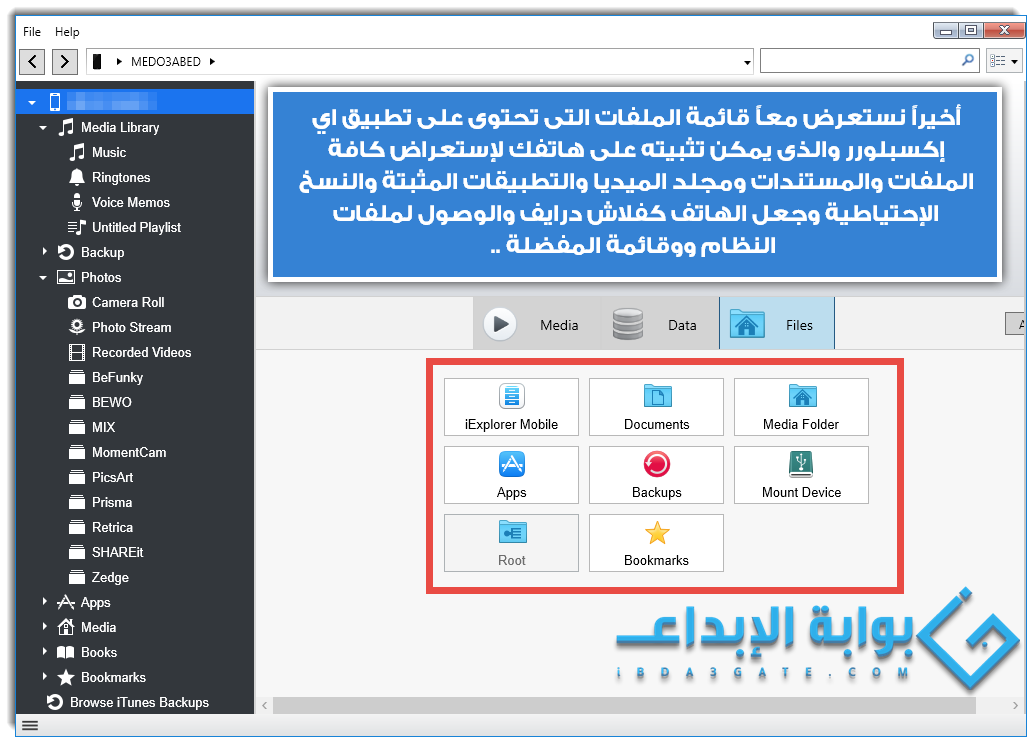Screen dimensions: 1027x737
Task: Open the SHAREit album
Action: coord(117,552)
